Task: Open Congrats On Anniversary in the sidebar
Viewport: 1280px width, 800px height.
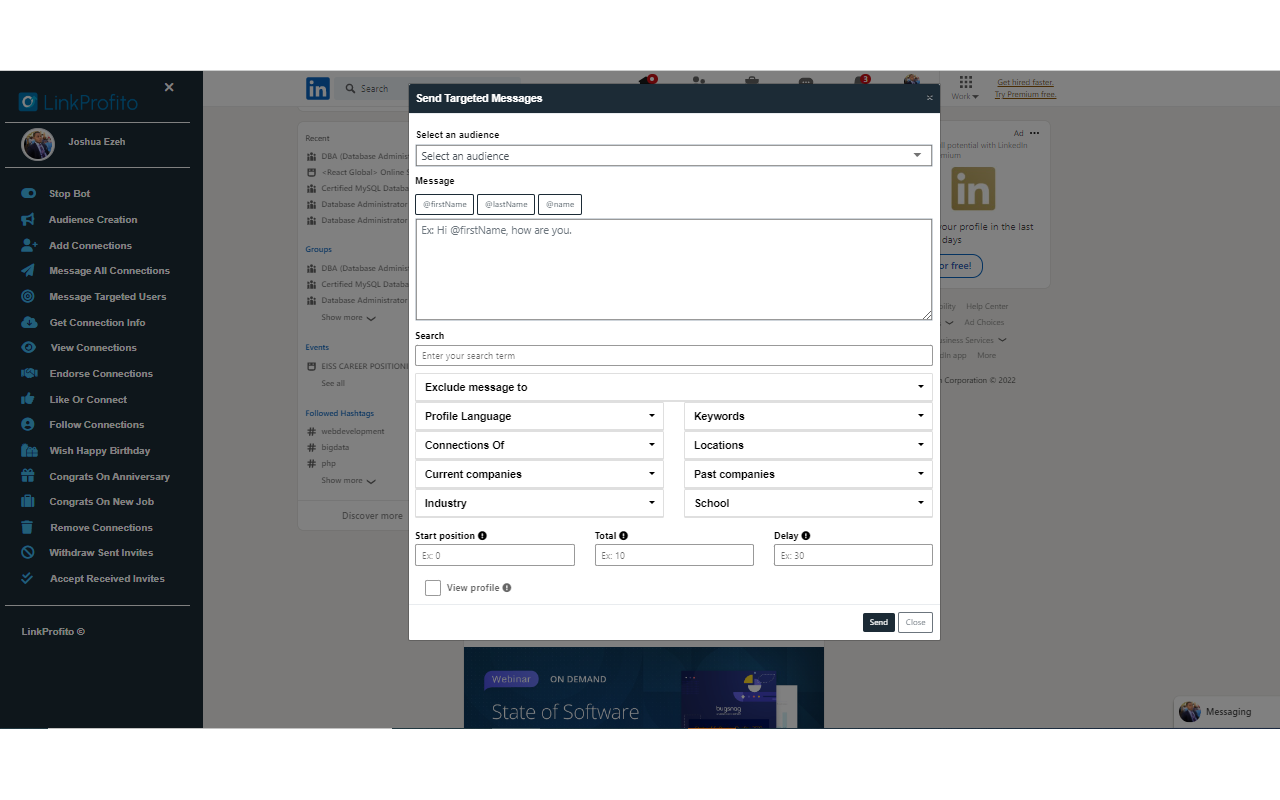Action: (x=110, y=476)
